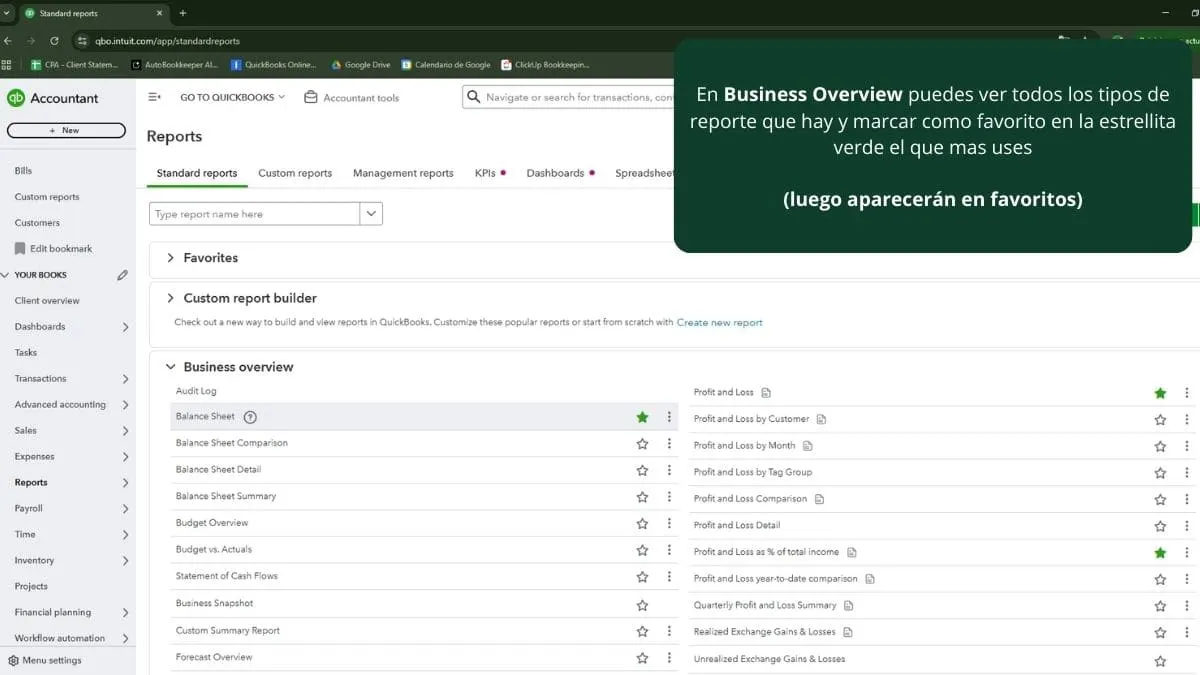This screenshot has width=1200, height=675.
Task: Open Profit and Loss more options
Action: (1187, 393)
